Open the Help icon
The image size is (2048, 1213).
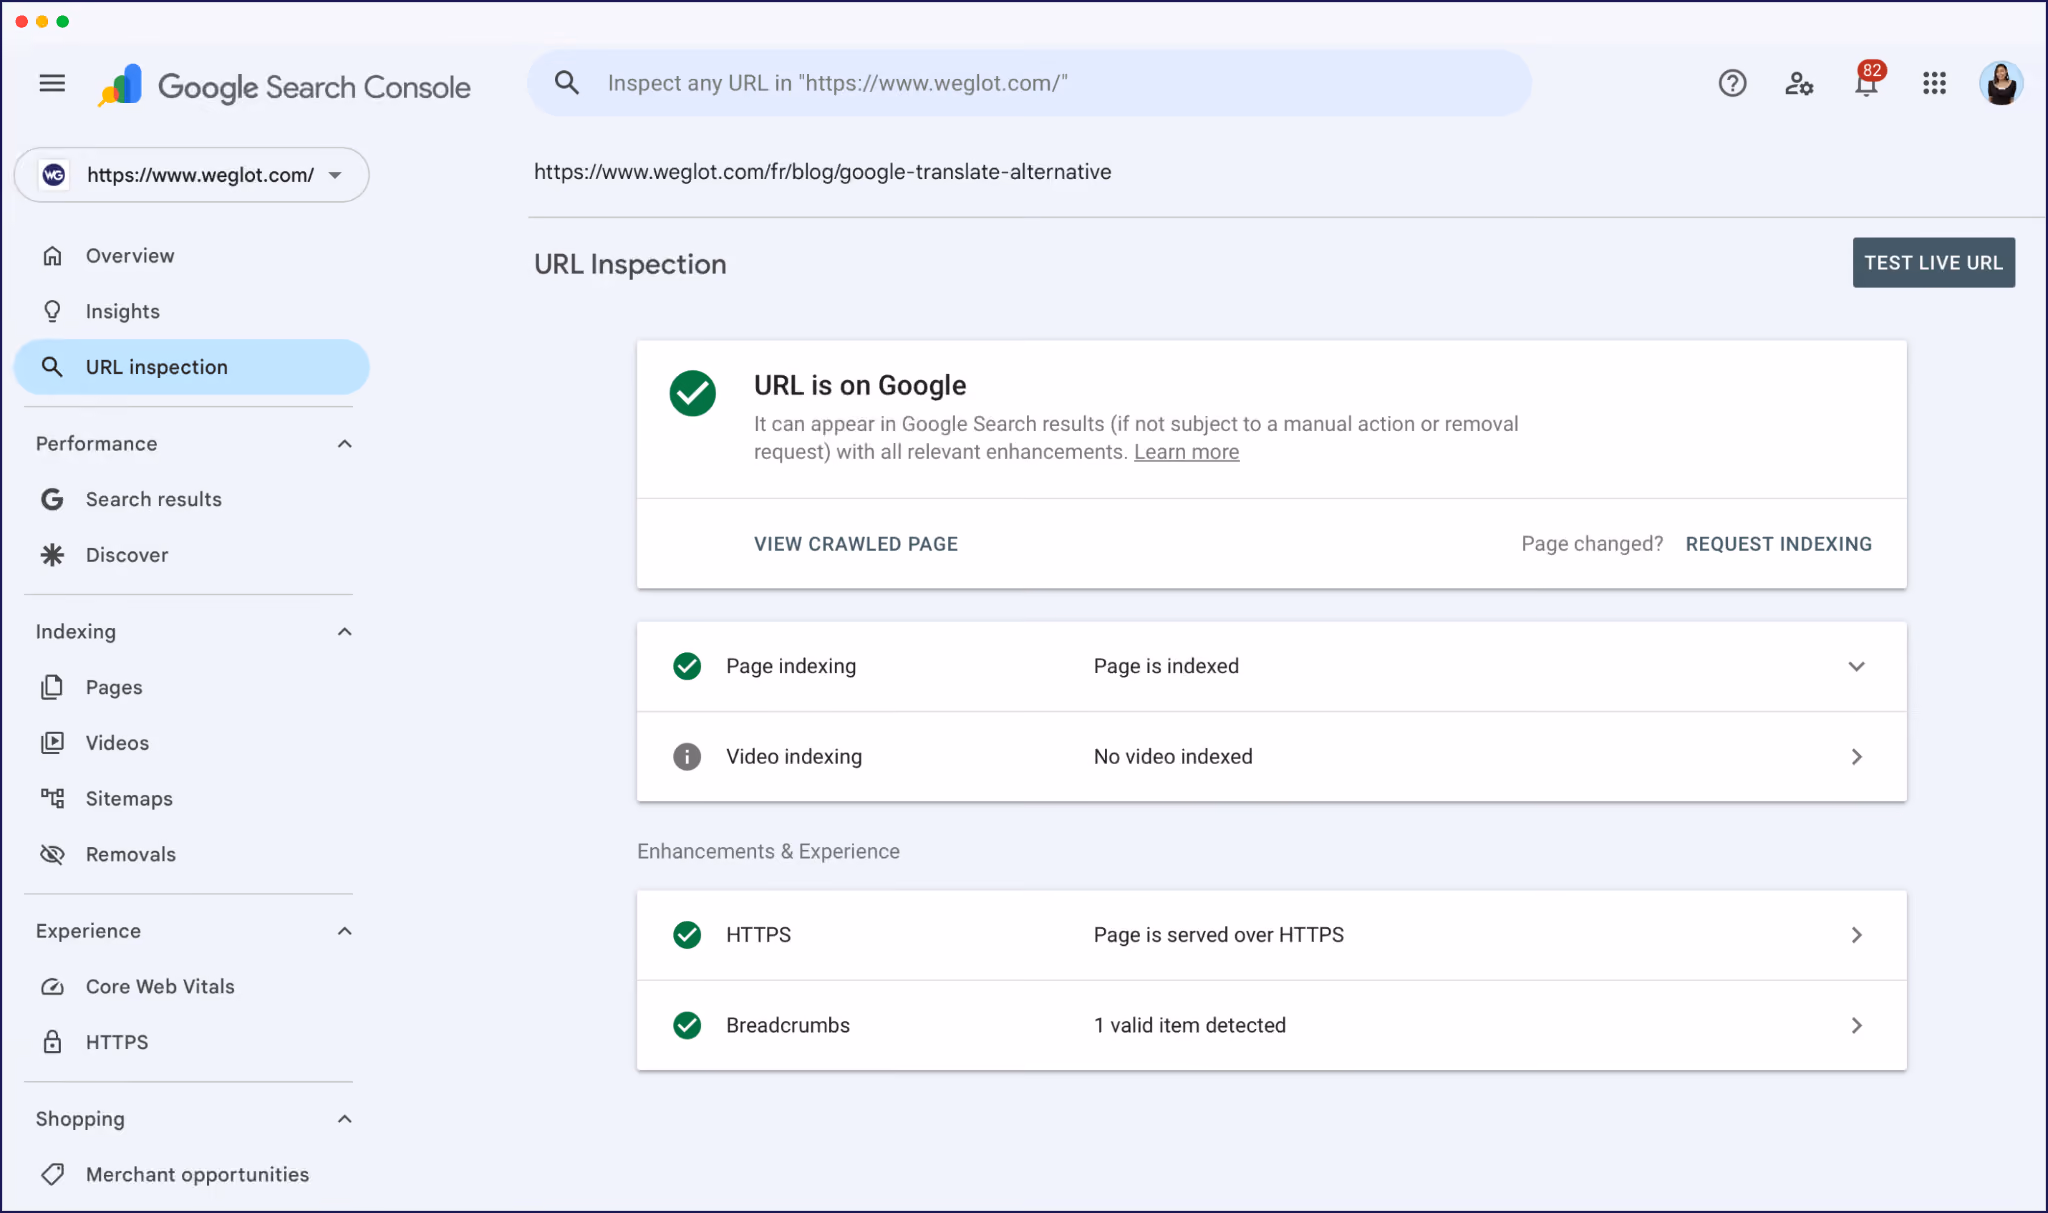(x=1732, y=84)
